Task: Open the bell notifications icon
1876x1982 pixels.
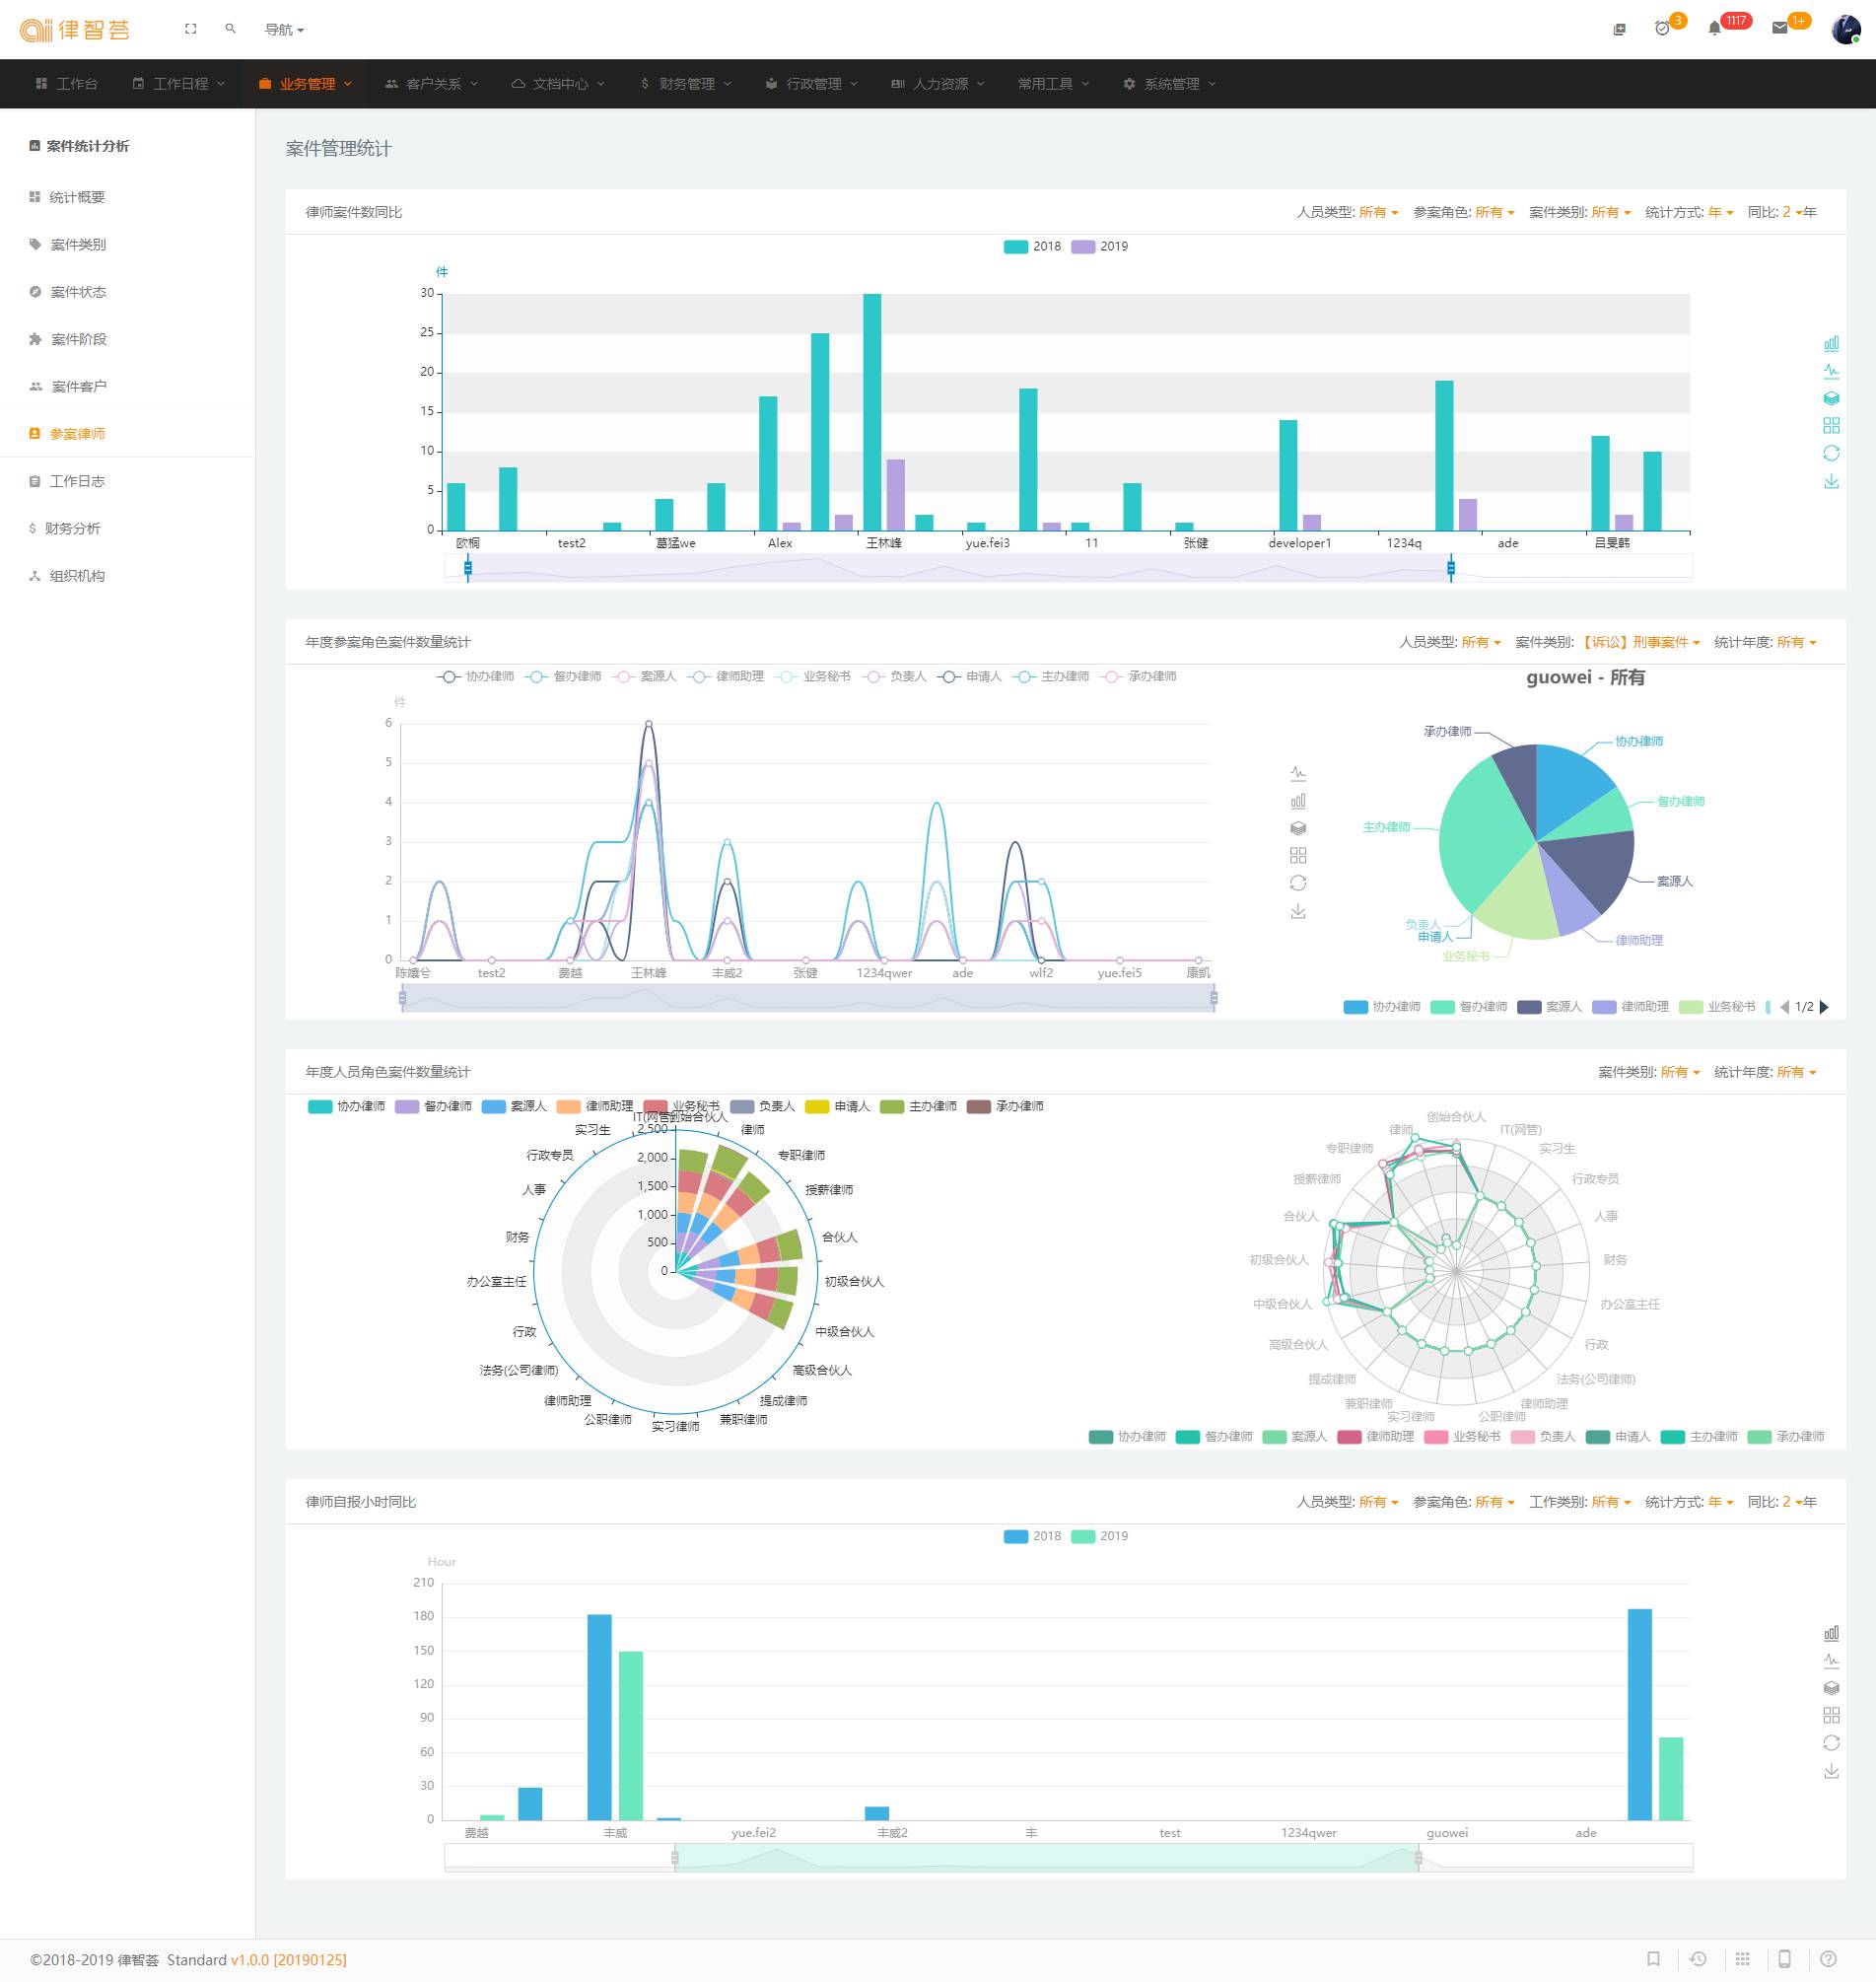Action: [1714, 28]
